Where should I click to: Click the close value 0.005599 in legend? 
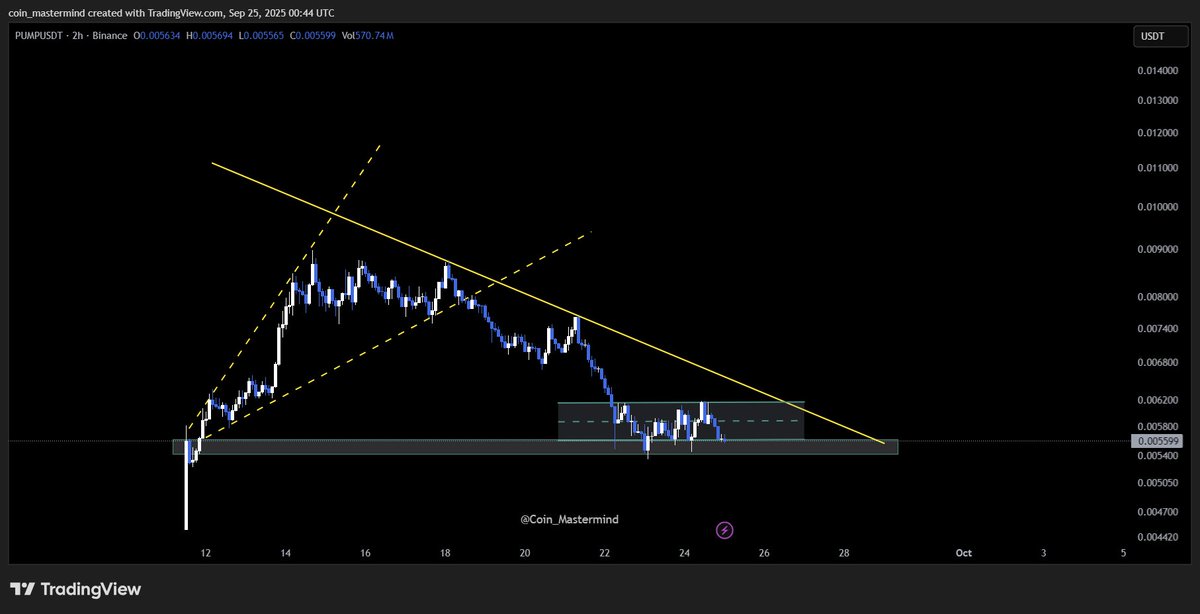point(313,34)
